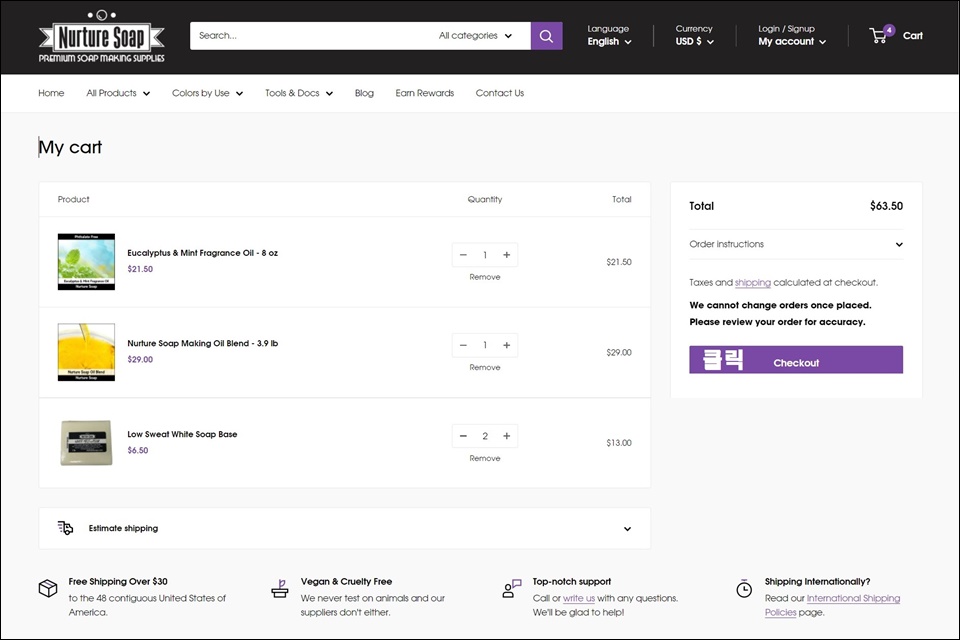
Task: Open the All categories search dropdown
Action: pos(475,36)
